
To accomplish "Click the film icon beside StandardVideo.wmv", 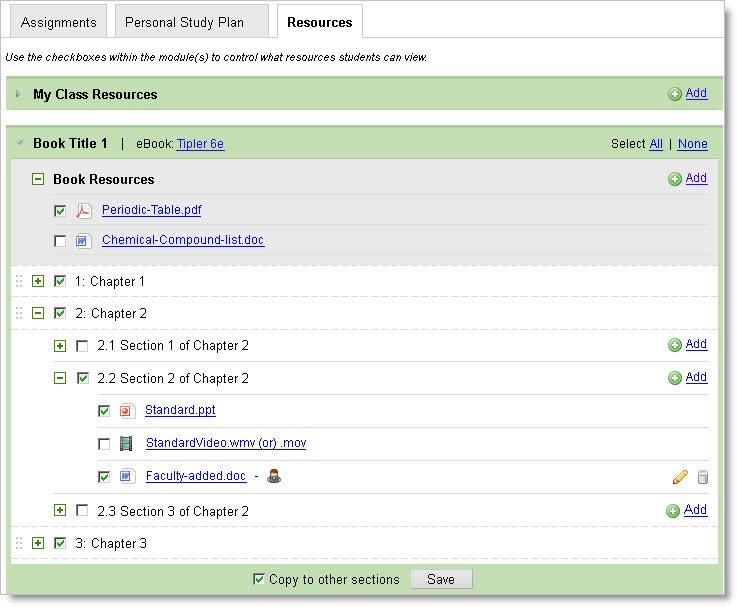I will 127,444.
